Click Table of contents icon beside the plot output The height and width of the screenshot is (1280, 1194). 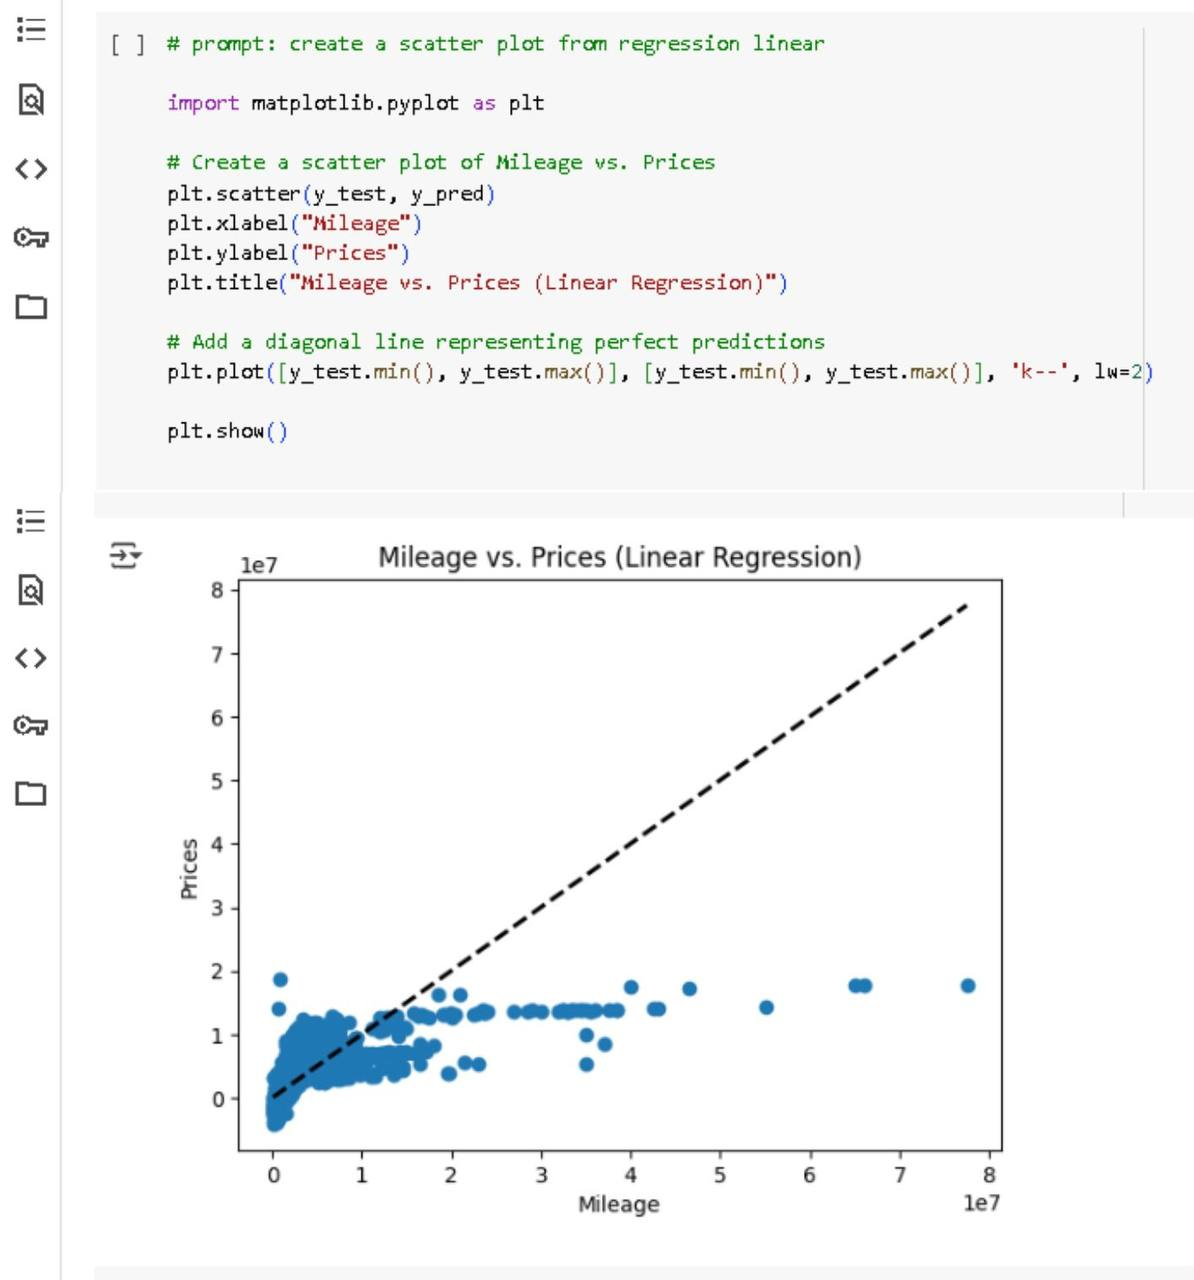[x=31, y=520]
